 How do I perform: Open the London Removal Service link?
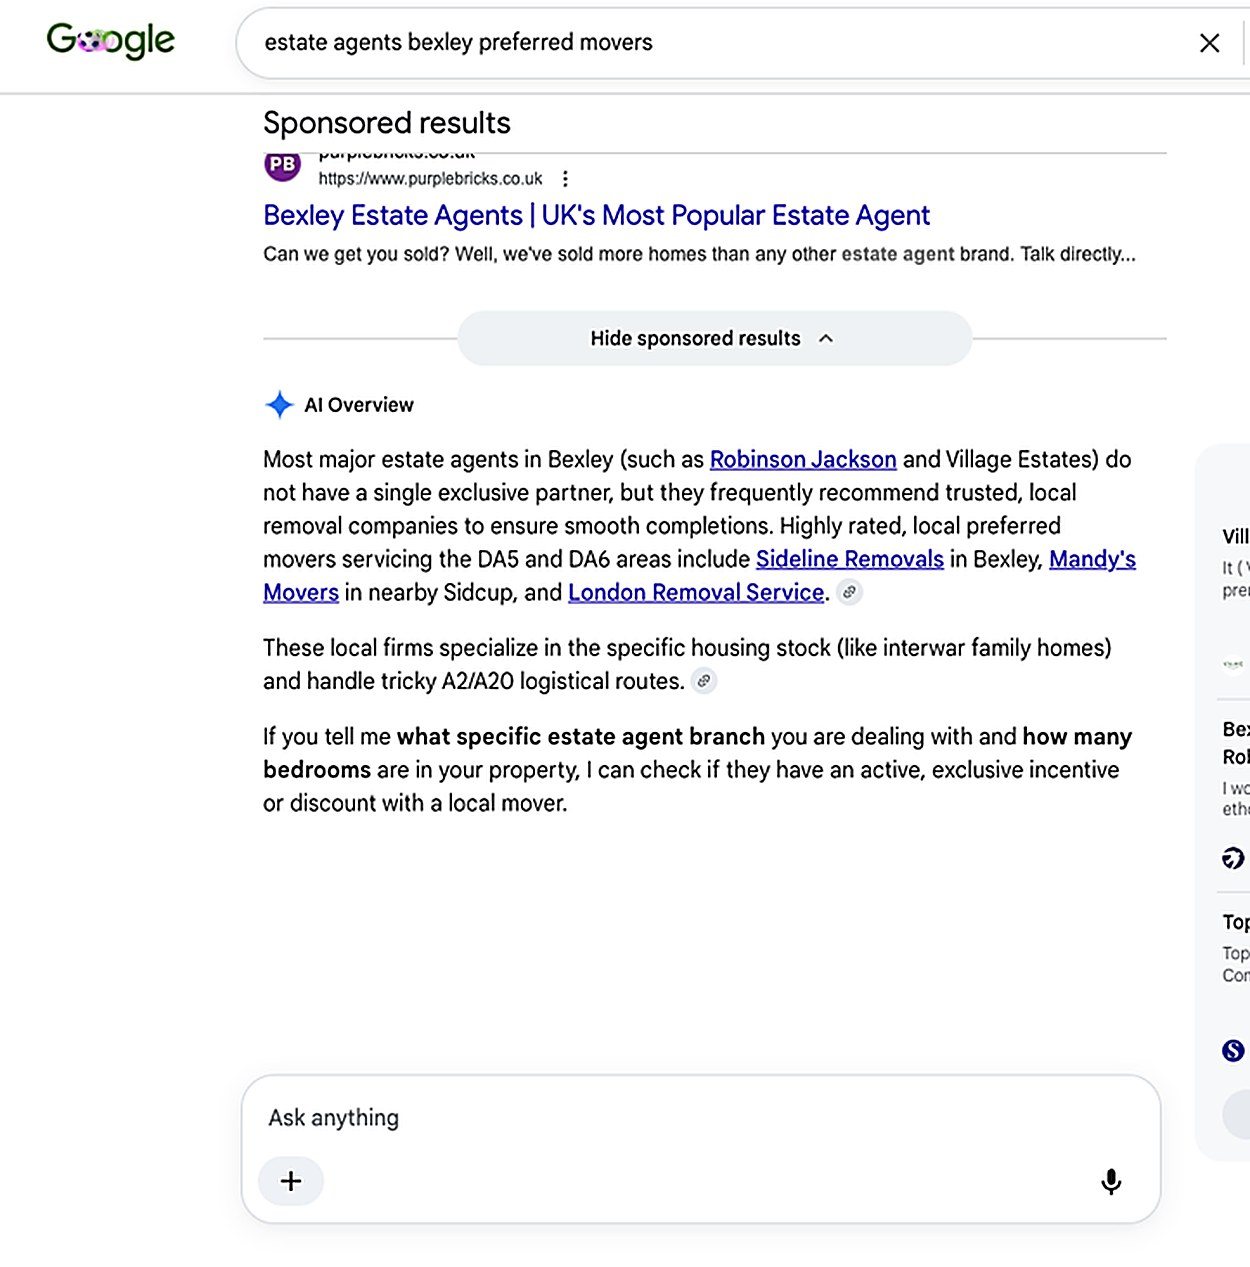tap(696, 592)
